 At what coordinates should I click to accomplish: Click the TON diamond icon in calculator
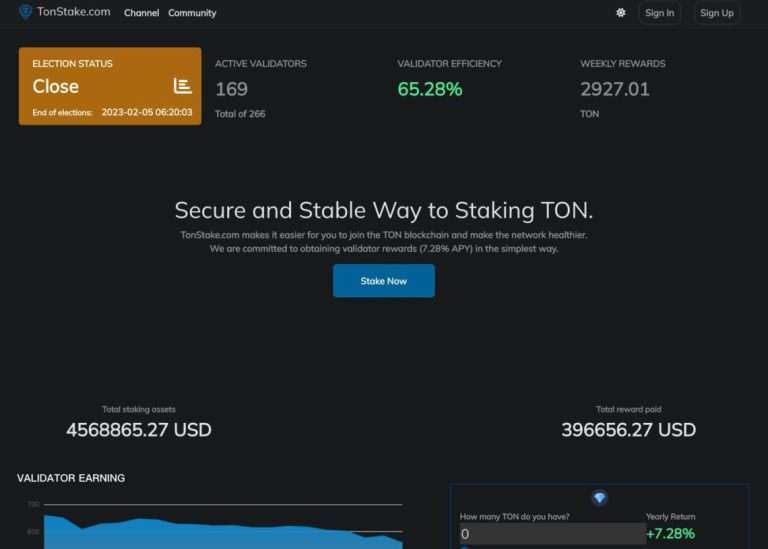(x=599, y=498)
